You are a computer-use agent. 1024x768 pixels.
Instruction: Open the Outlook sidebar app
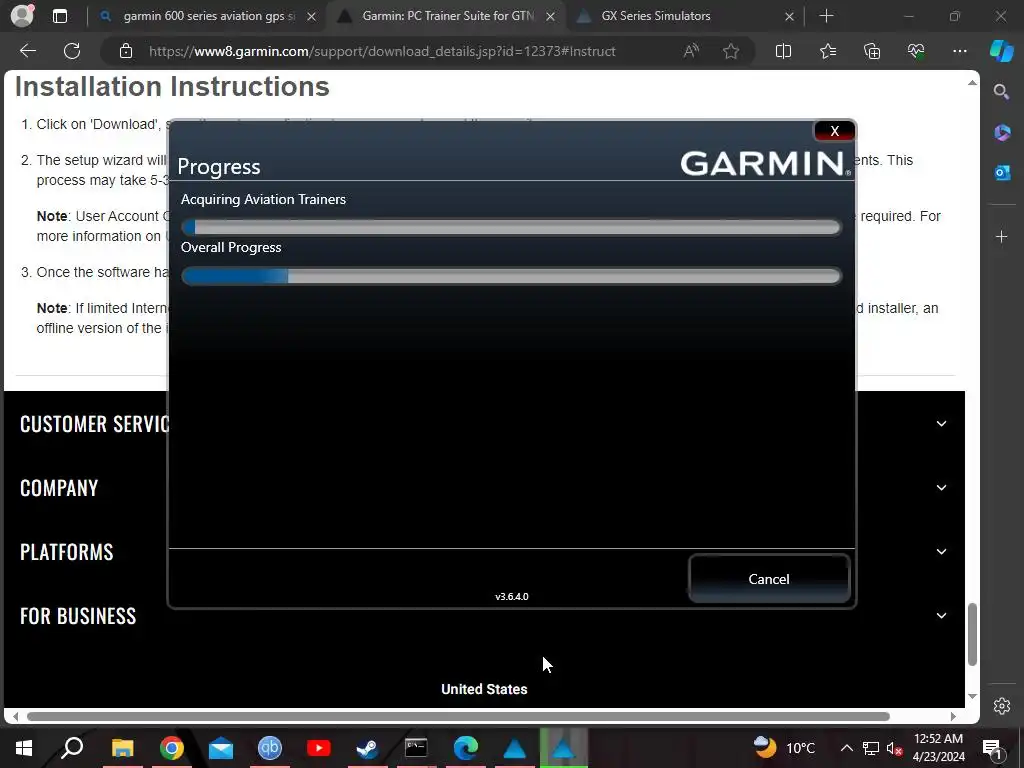point(1001,172)
